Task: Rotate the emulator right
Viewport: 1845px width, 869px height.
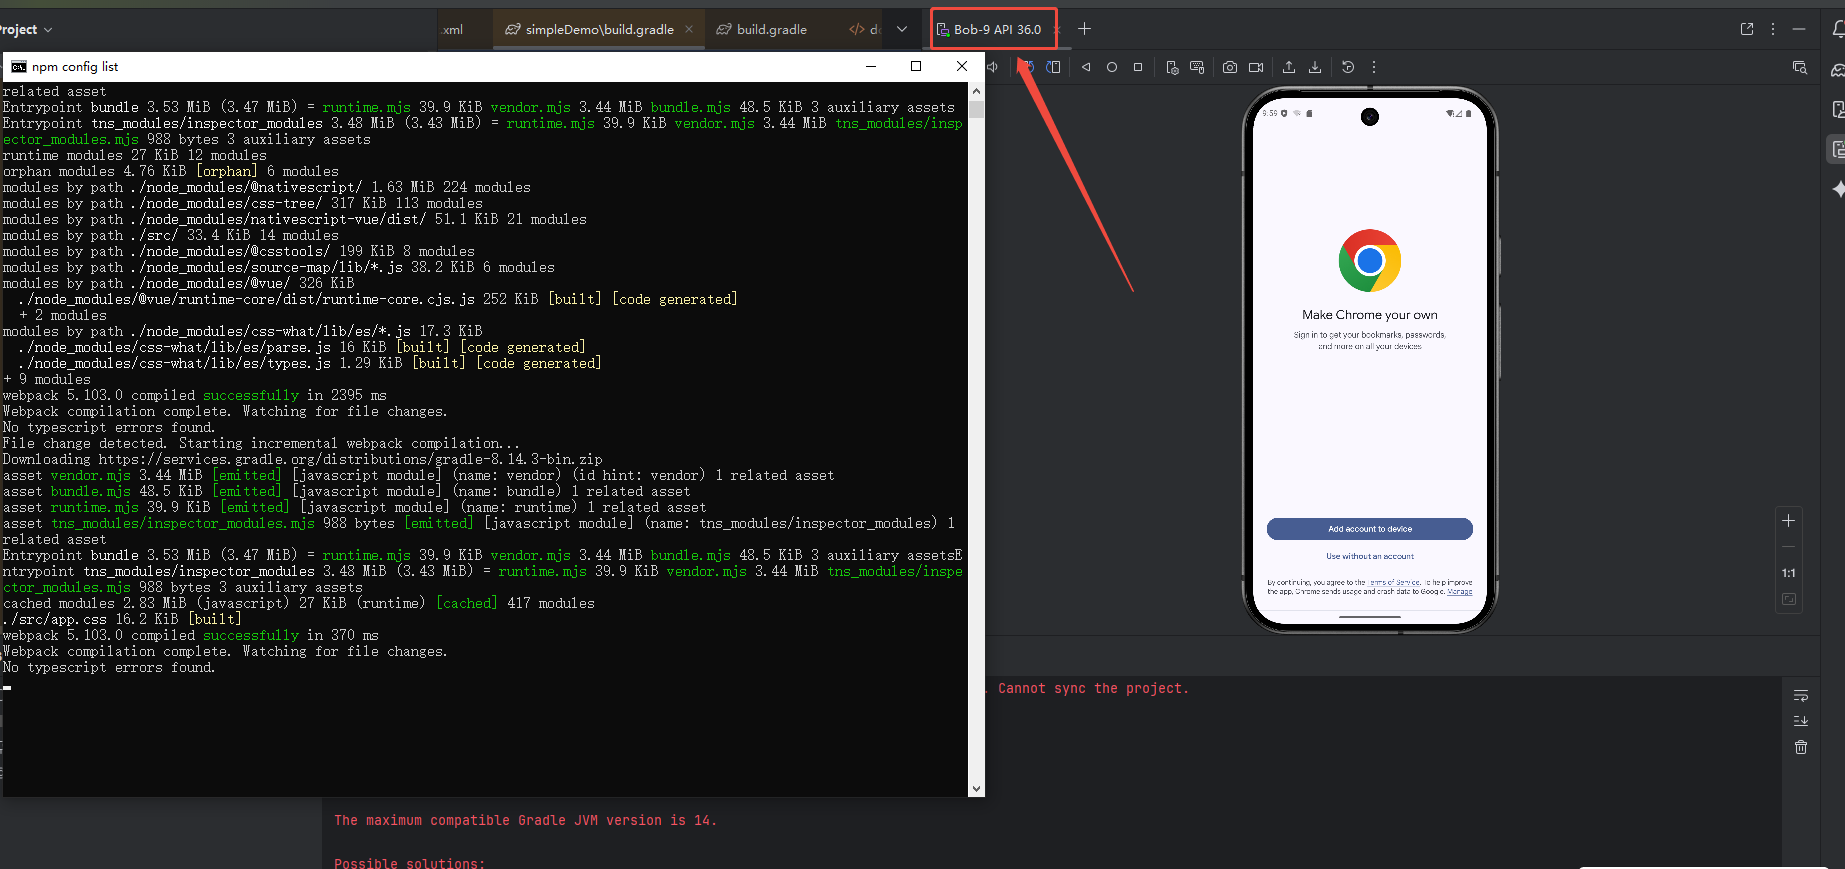Action: pyautogui.click(x=1053, y=67)
